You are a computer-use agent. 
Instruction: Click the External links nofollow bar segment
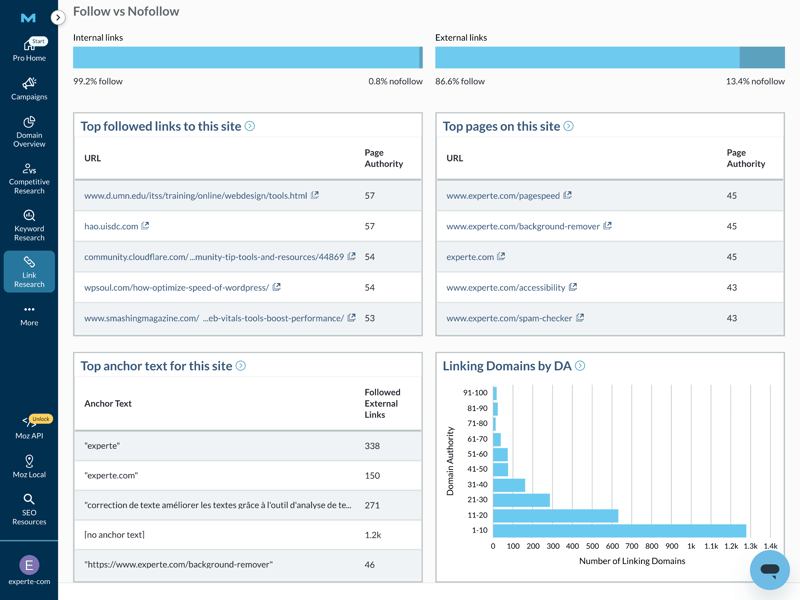(762, 57)
